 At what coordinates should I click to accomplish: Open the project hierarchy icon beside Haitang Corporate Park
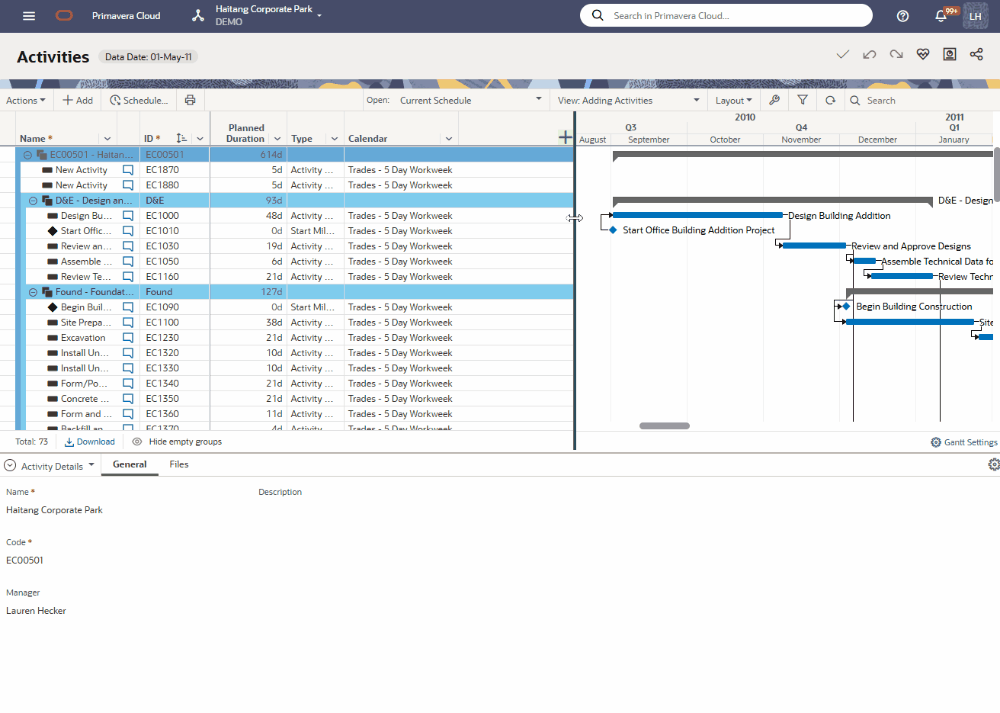click(198, 16)
